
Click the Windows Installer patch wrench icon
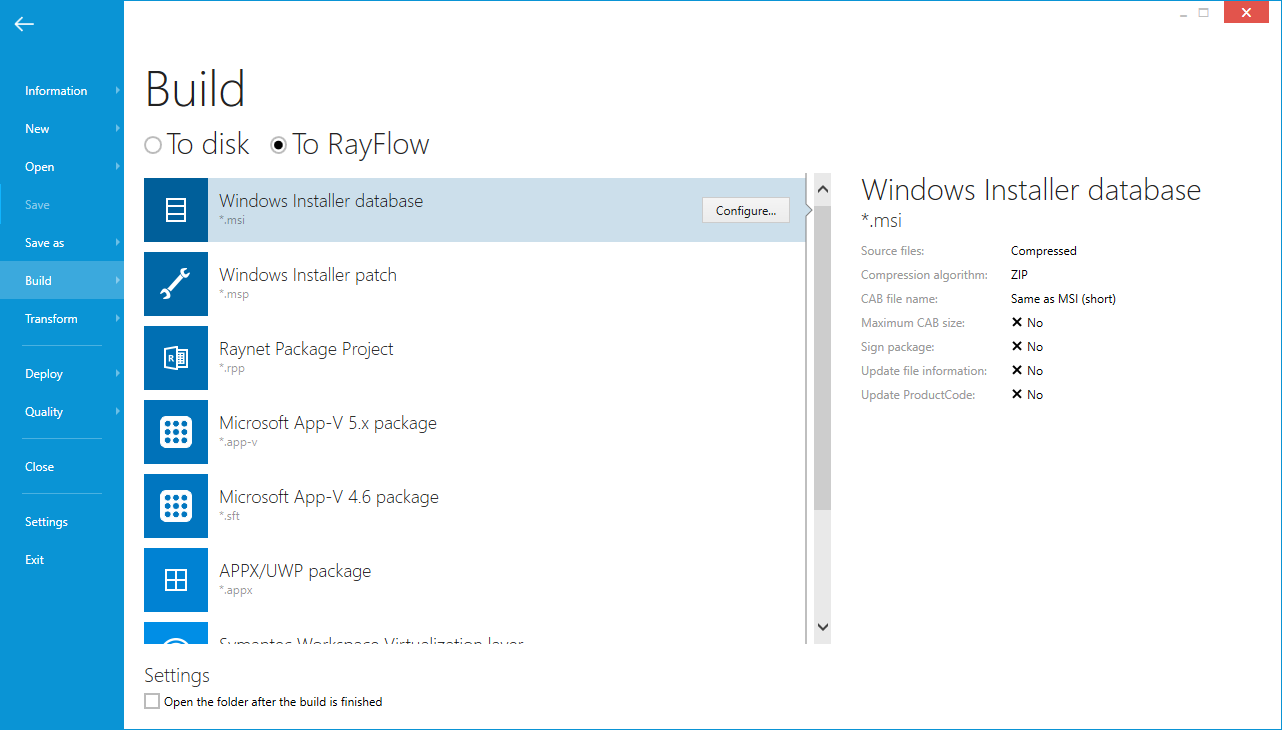point(176,284)
